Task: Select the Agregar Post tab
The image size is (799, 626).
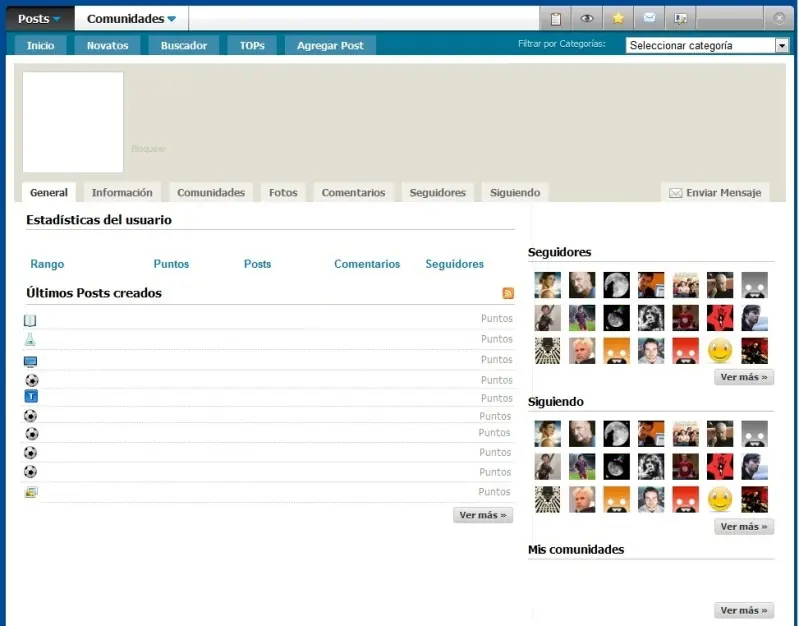Action: (330, 45)
